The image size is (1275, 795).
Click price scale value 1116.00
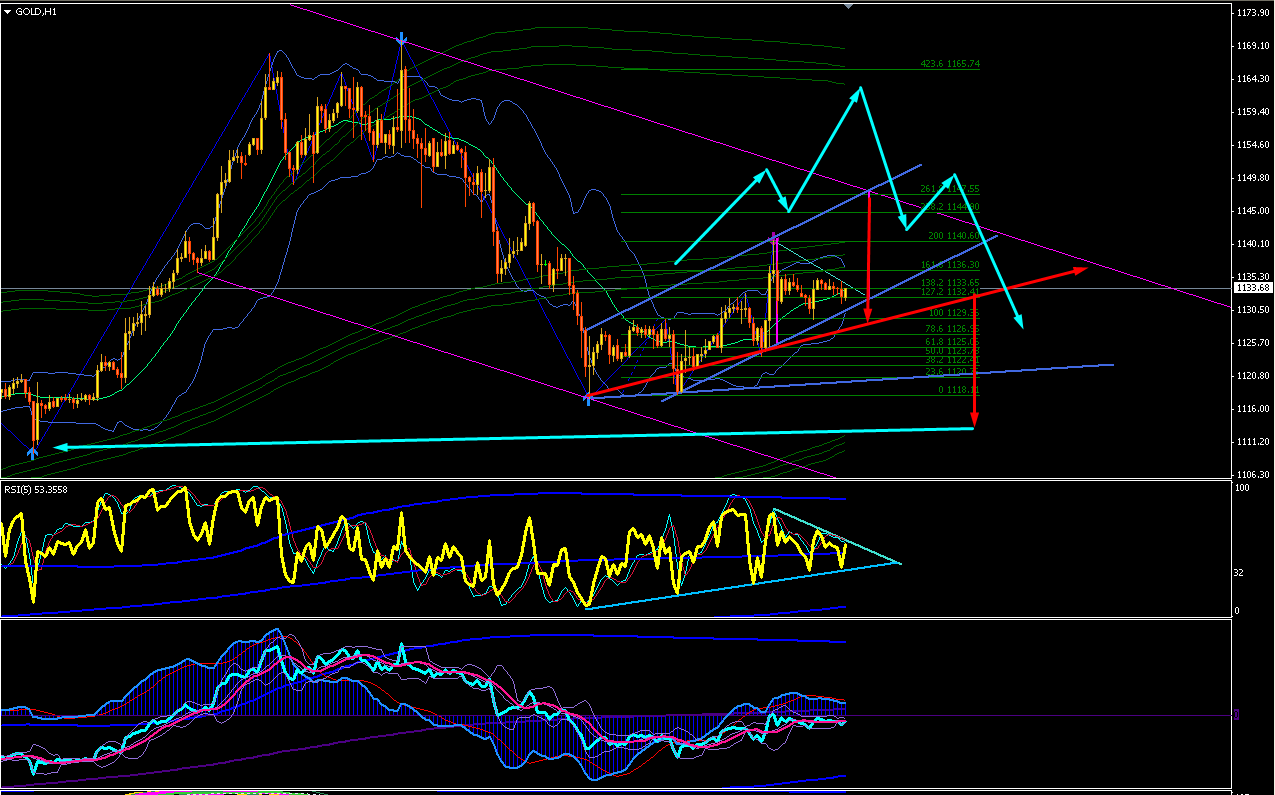[x=1252, y=409]
